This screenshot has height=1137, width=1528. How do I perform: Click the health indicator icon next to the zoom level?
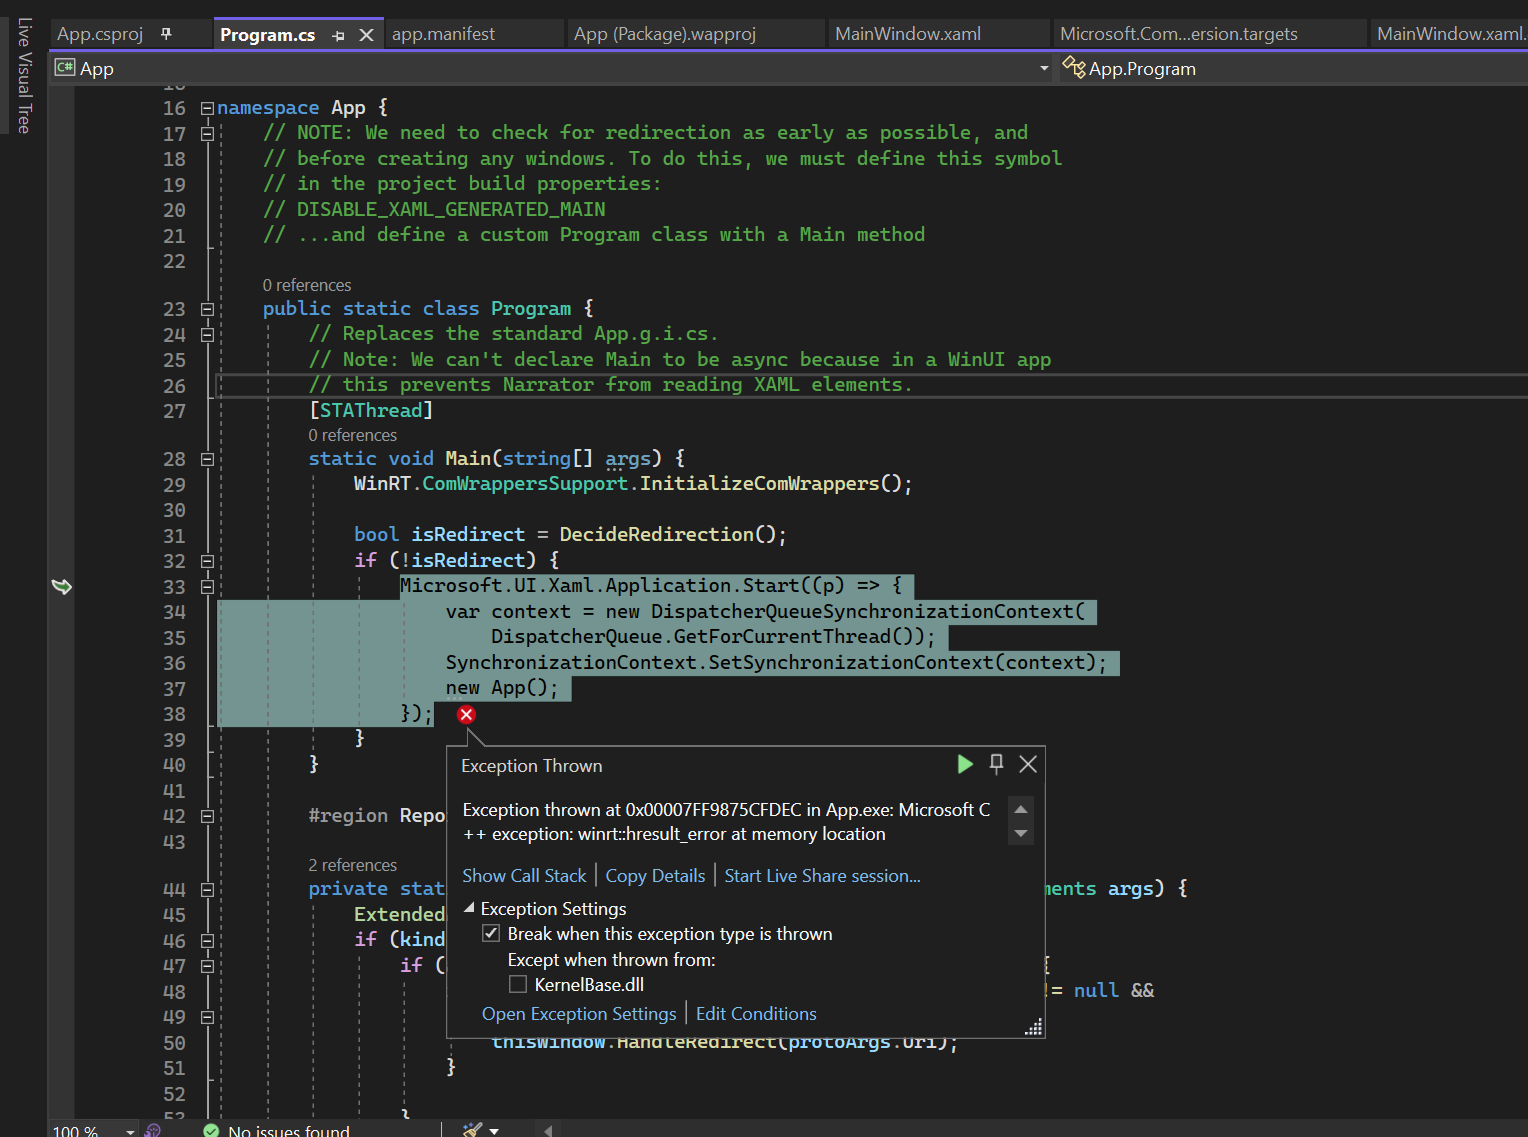[152, 1129]
